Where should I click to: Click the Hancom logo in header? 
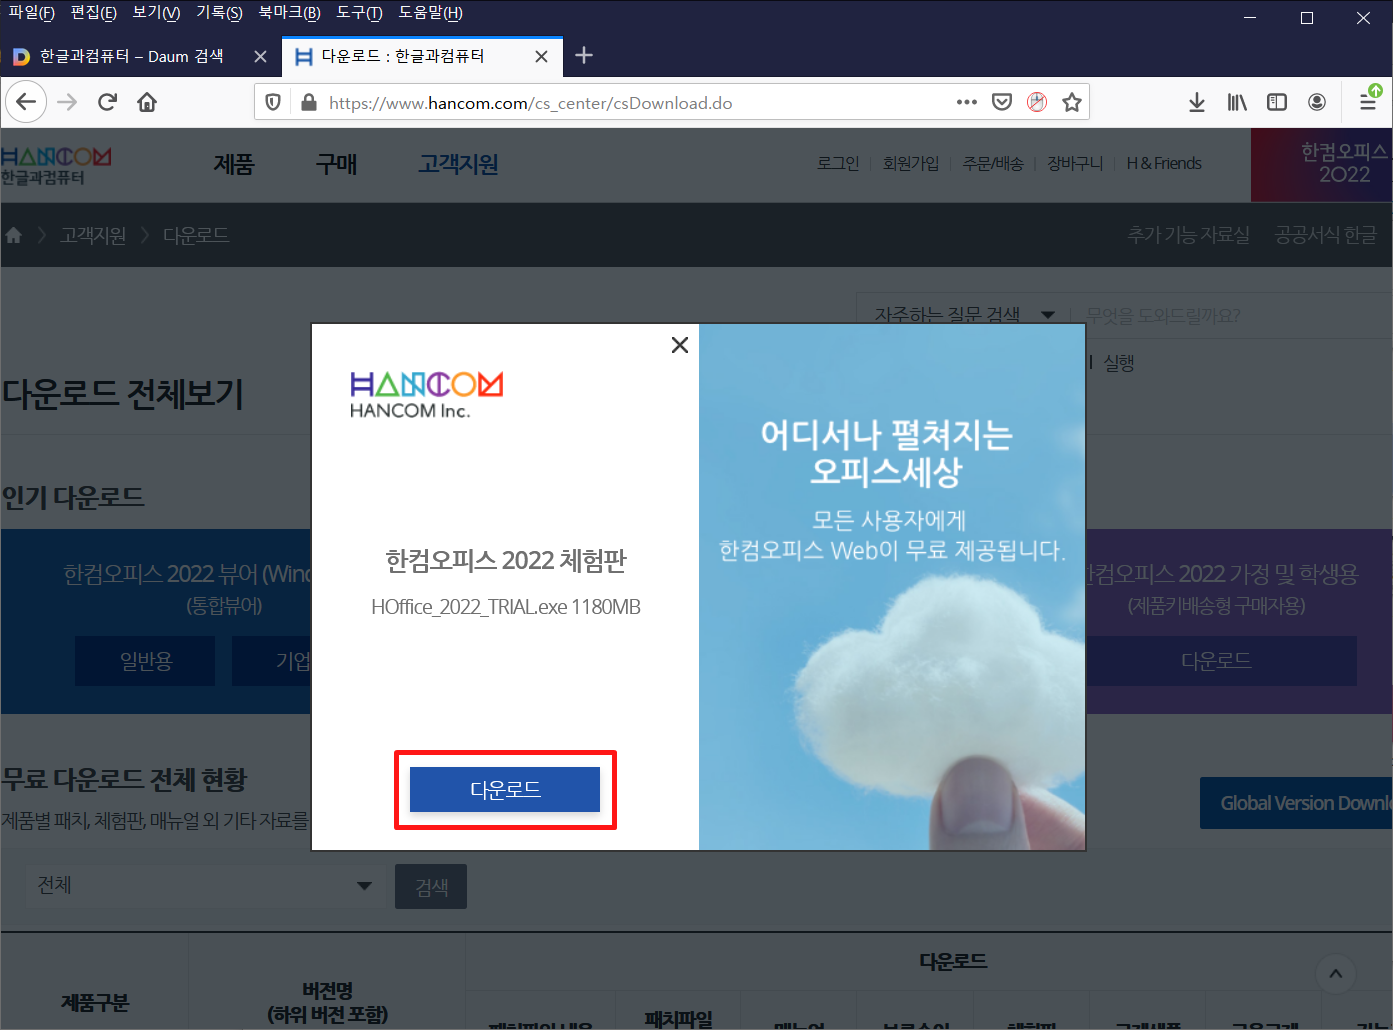pyautogui.click(x=56, y=166)
